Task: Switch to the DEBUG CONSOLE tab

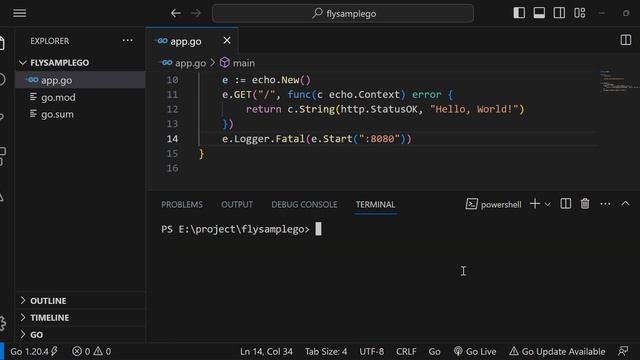Action: pyautogui.click(x=304, y=204)
